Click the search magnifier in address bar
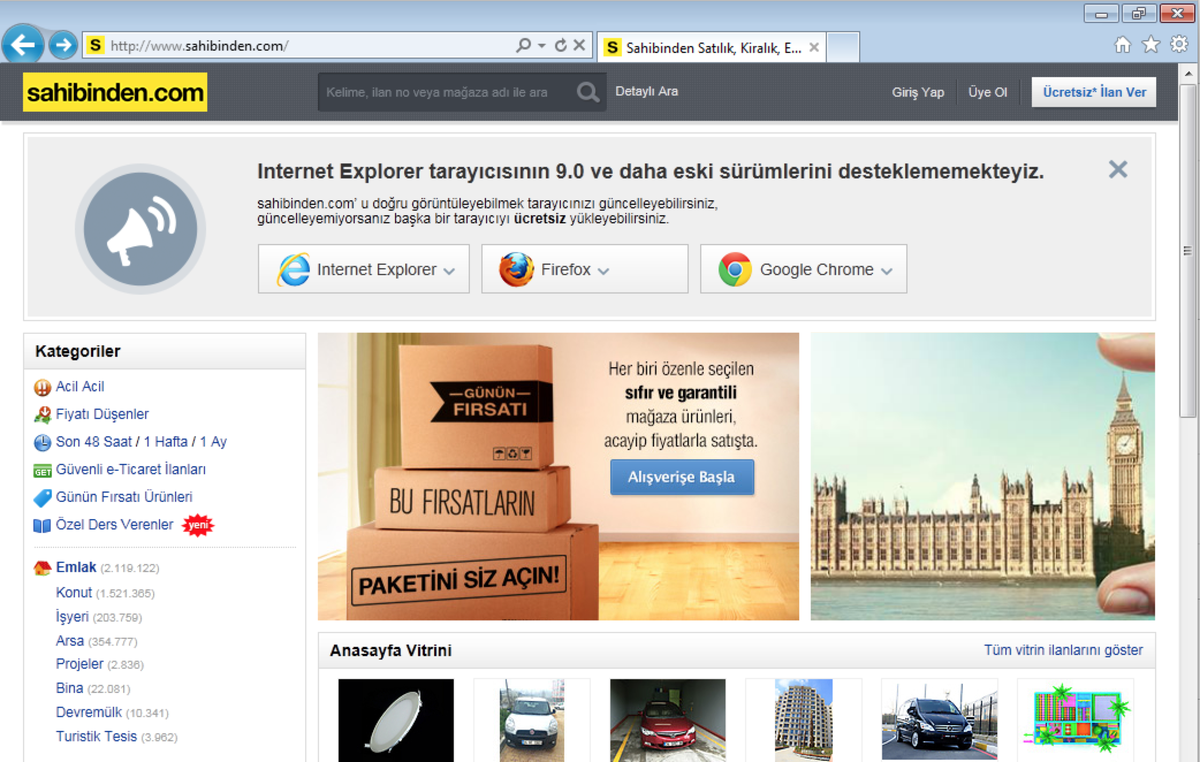 [523, 45]
